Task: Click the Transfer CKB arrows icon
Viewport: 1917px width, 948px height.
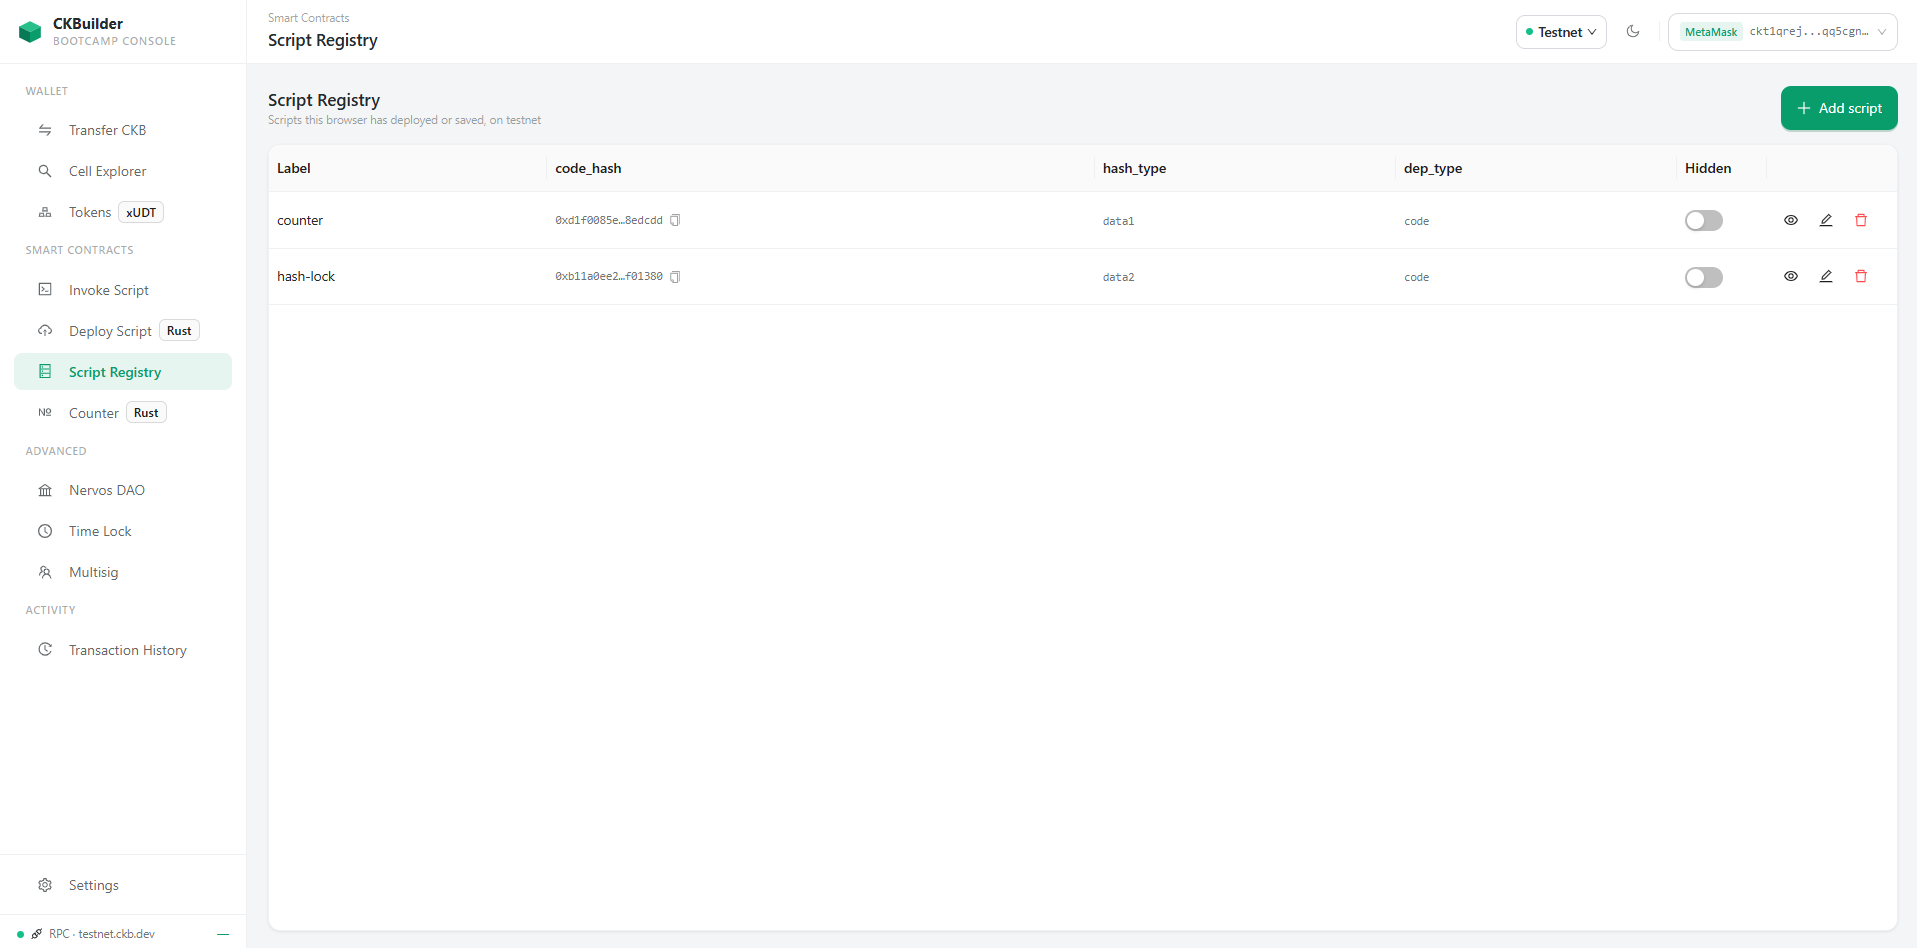Action: pos(45,130)
